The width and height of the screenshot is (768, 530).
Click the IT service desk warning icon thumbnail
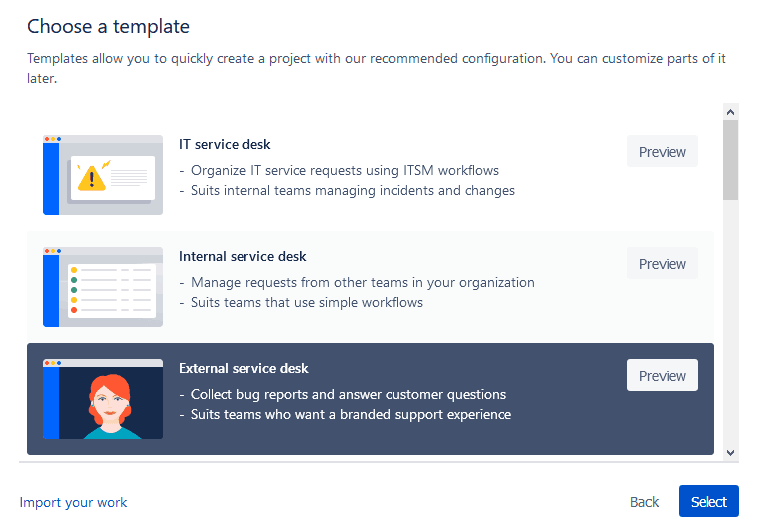pos(103,175)
